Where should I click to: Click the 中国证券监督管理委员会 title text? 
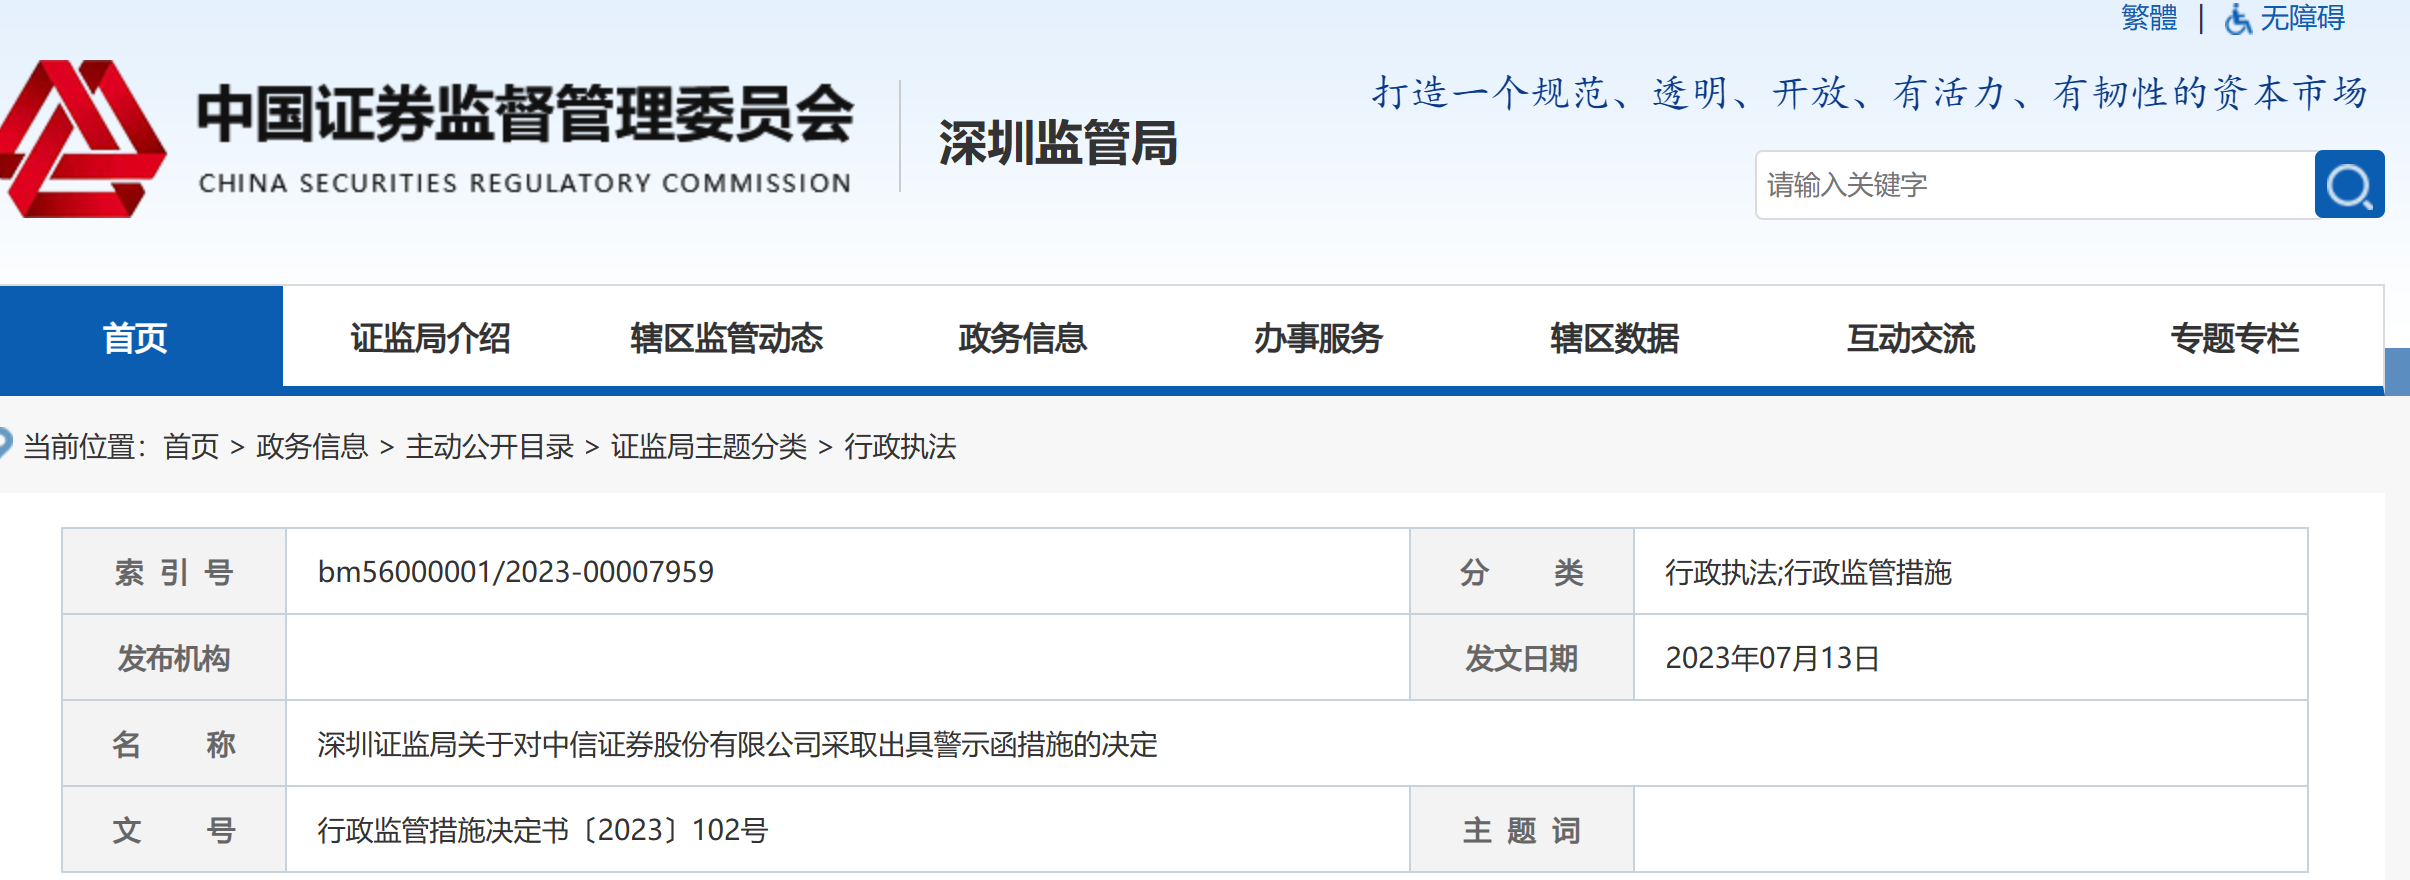pos(525,113)
